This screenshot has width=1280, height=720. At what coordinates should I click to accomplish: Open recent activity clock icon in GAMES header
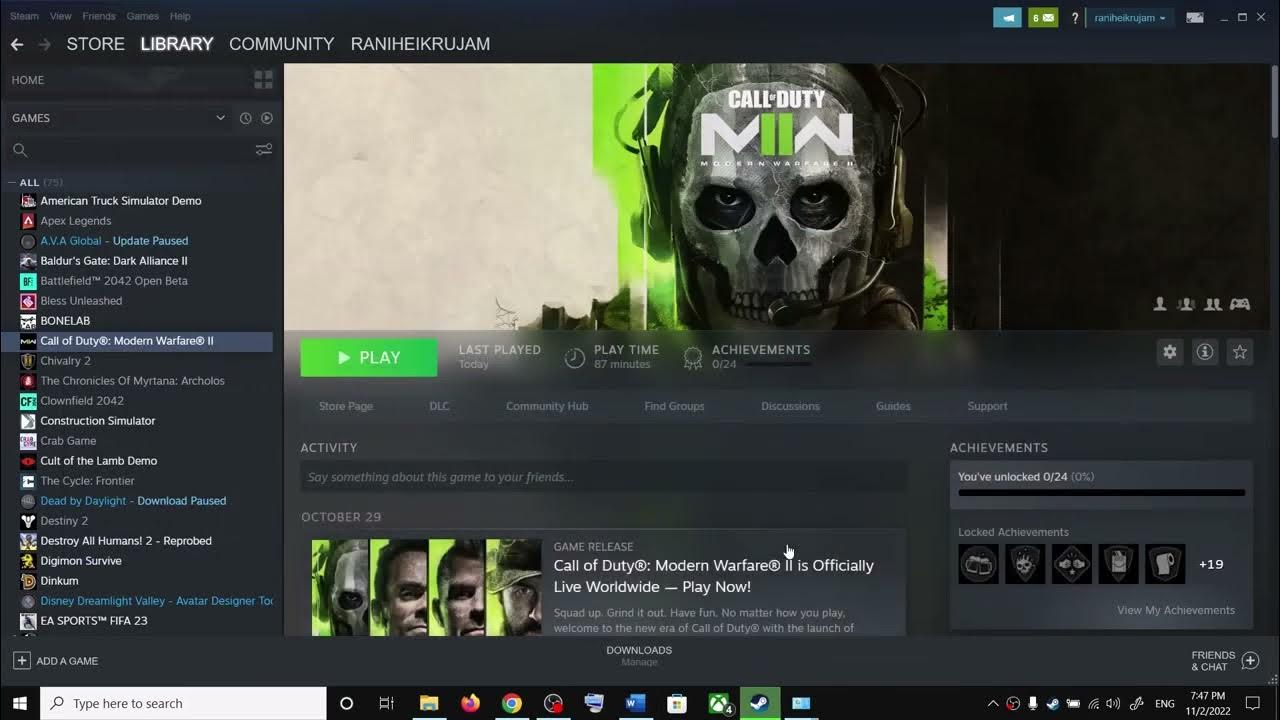pos(245,118)
